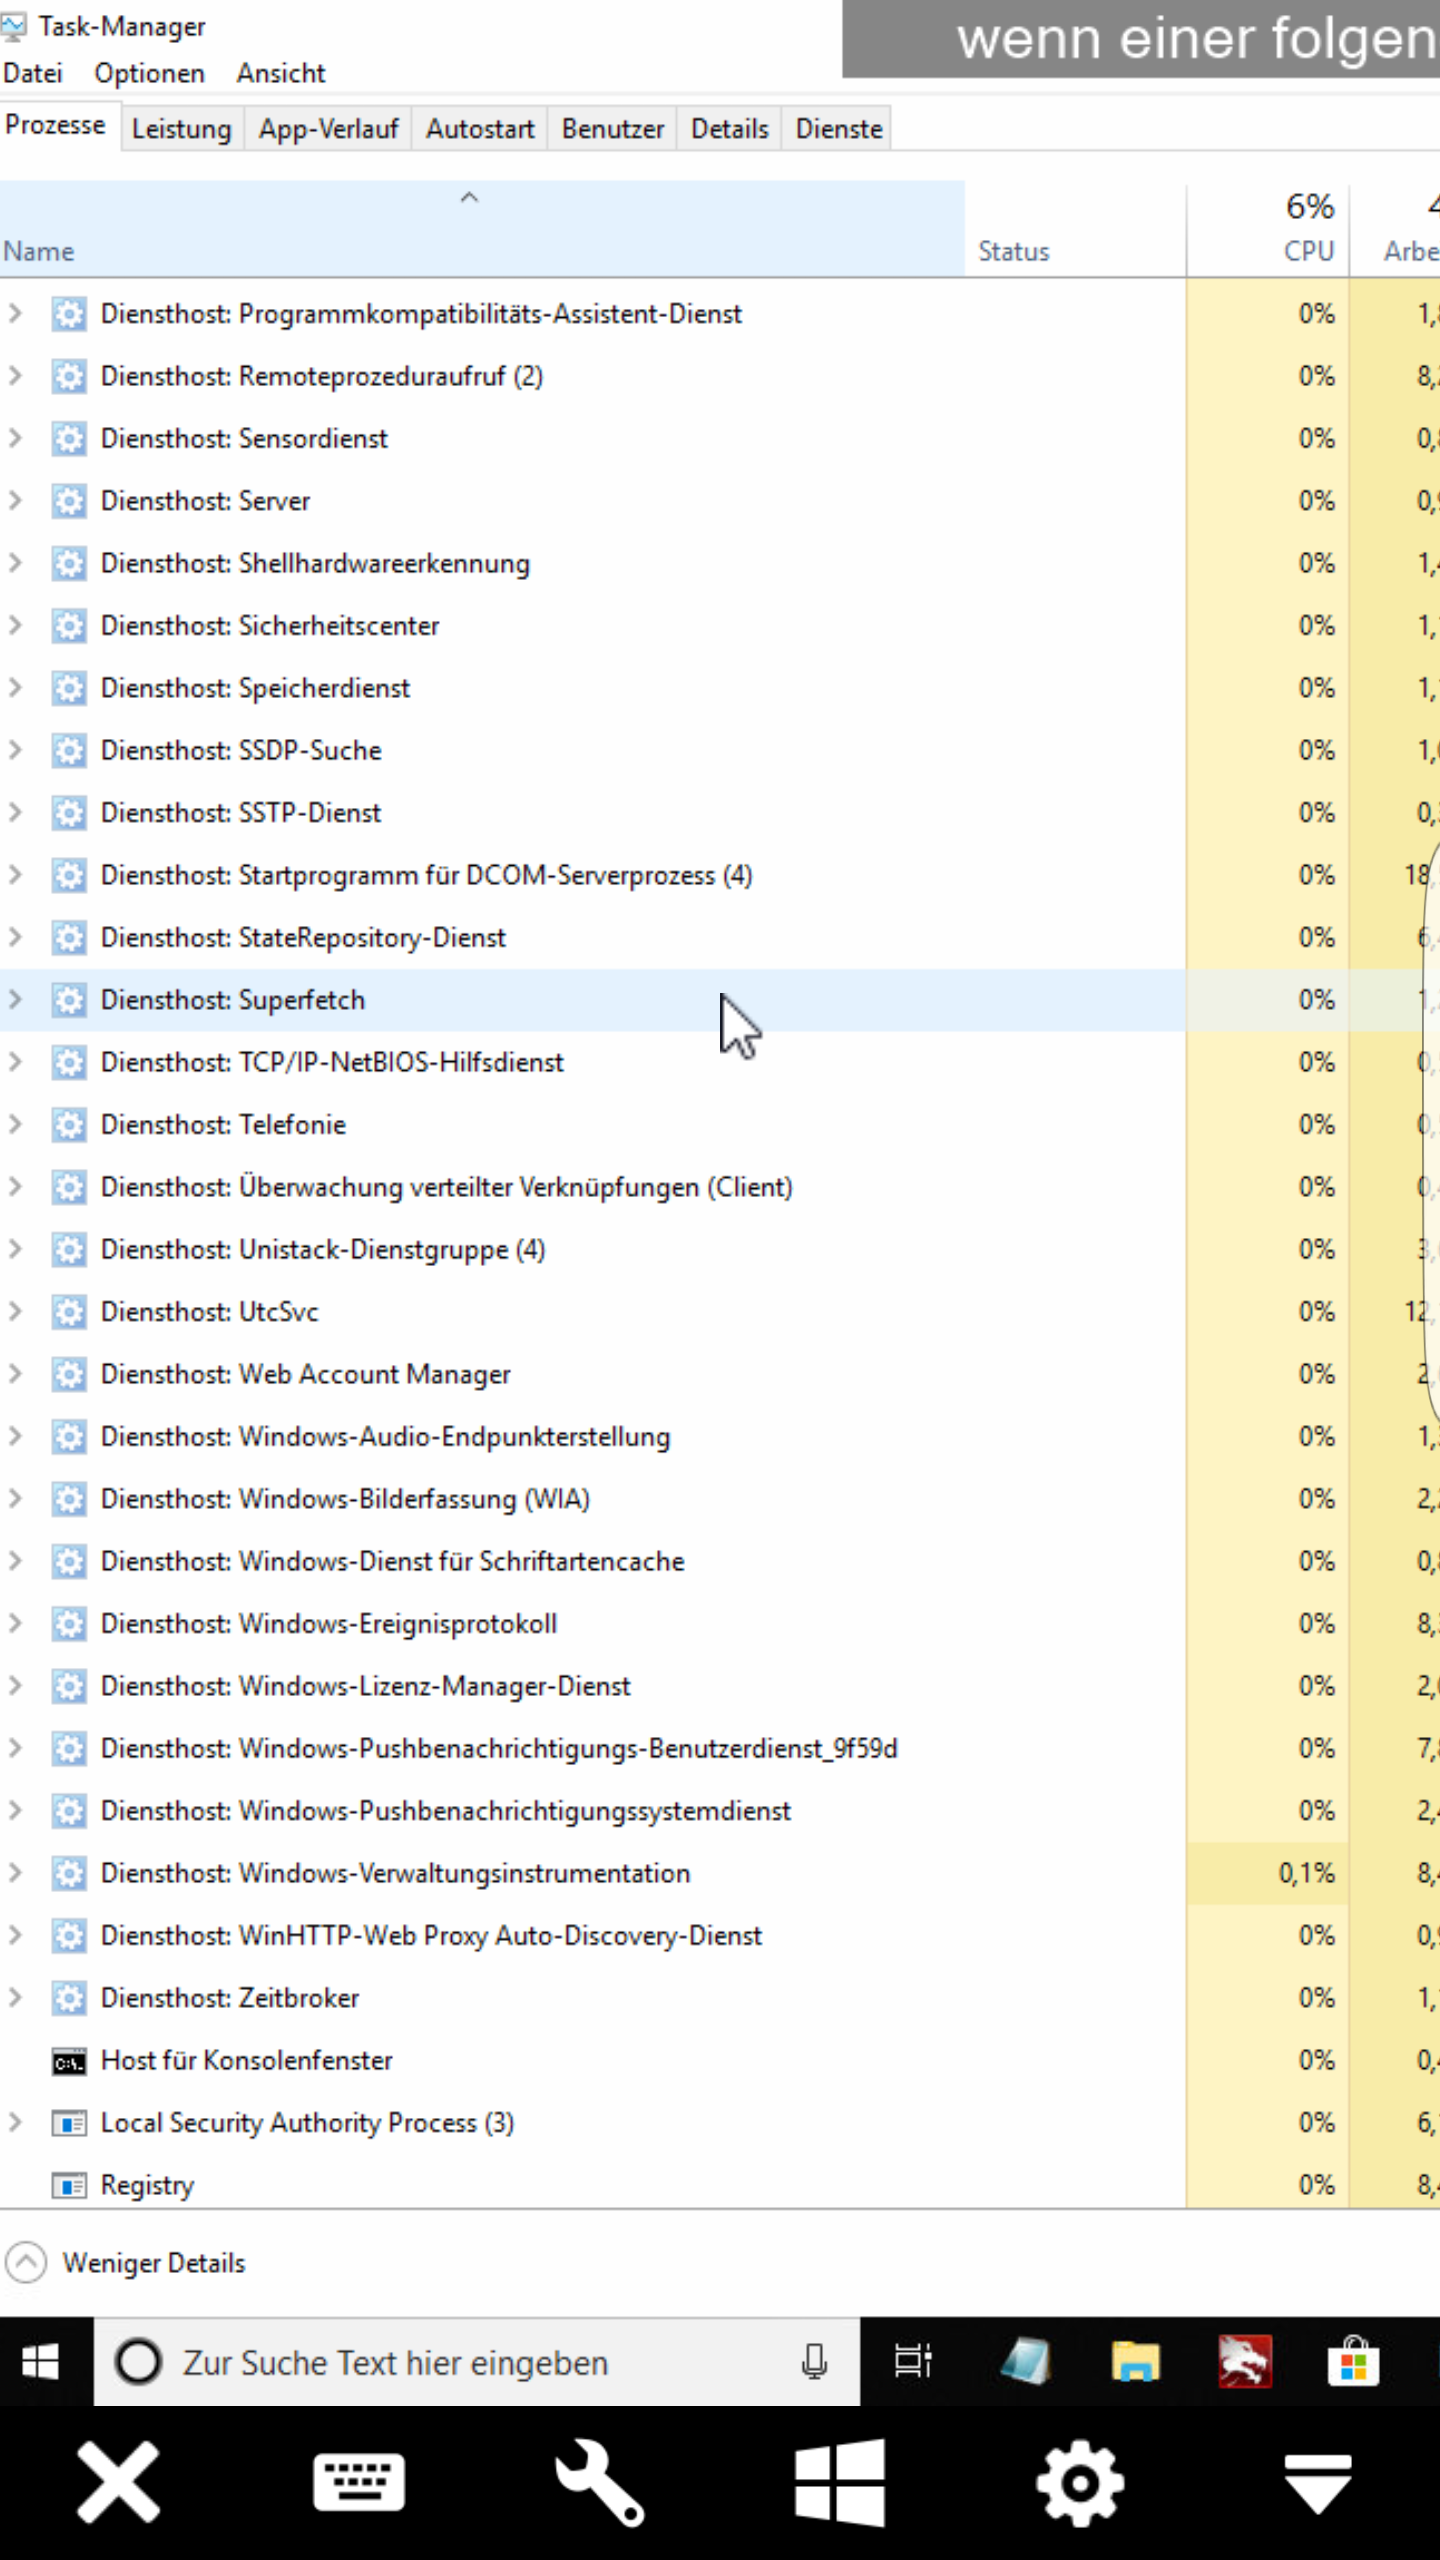The image size is (1440, 2560).
Task: Open the Microsoft Store taskbar icon
Action: tap(1354, 2362)
